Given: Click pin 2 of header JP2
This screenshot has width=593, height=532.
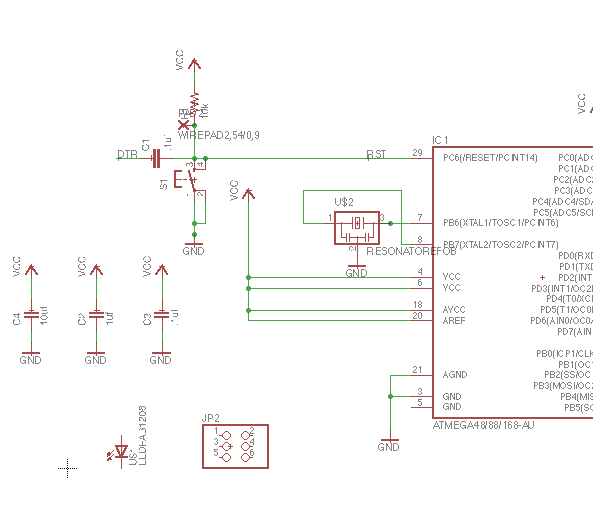Looking at the screenshot, I should click(x=245, y=436).
